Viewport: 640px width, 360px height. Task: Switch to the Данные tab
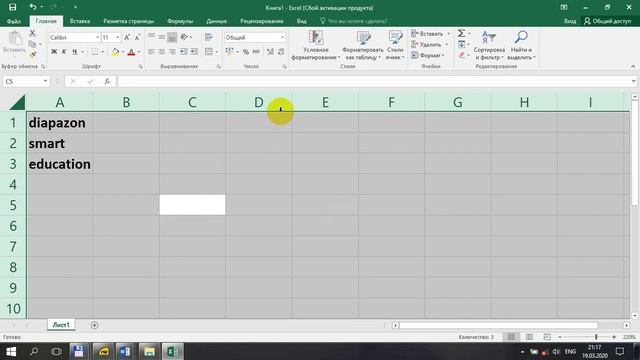click(x=216, y=21)
